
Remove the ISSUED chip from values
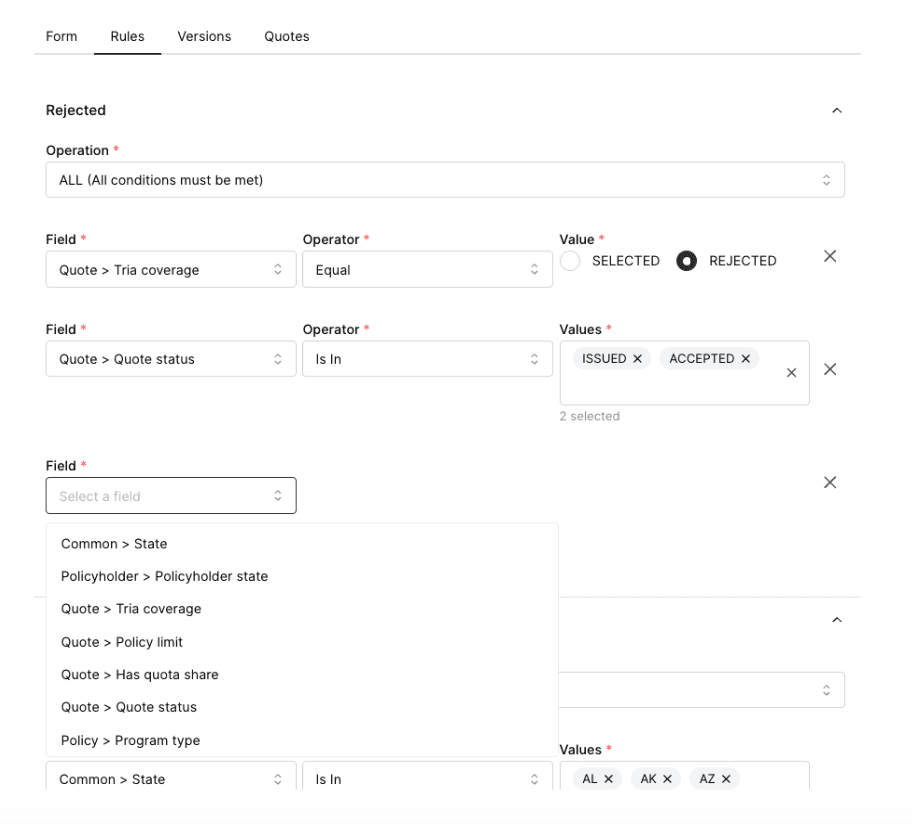click(637, 359)
